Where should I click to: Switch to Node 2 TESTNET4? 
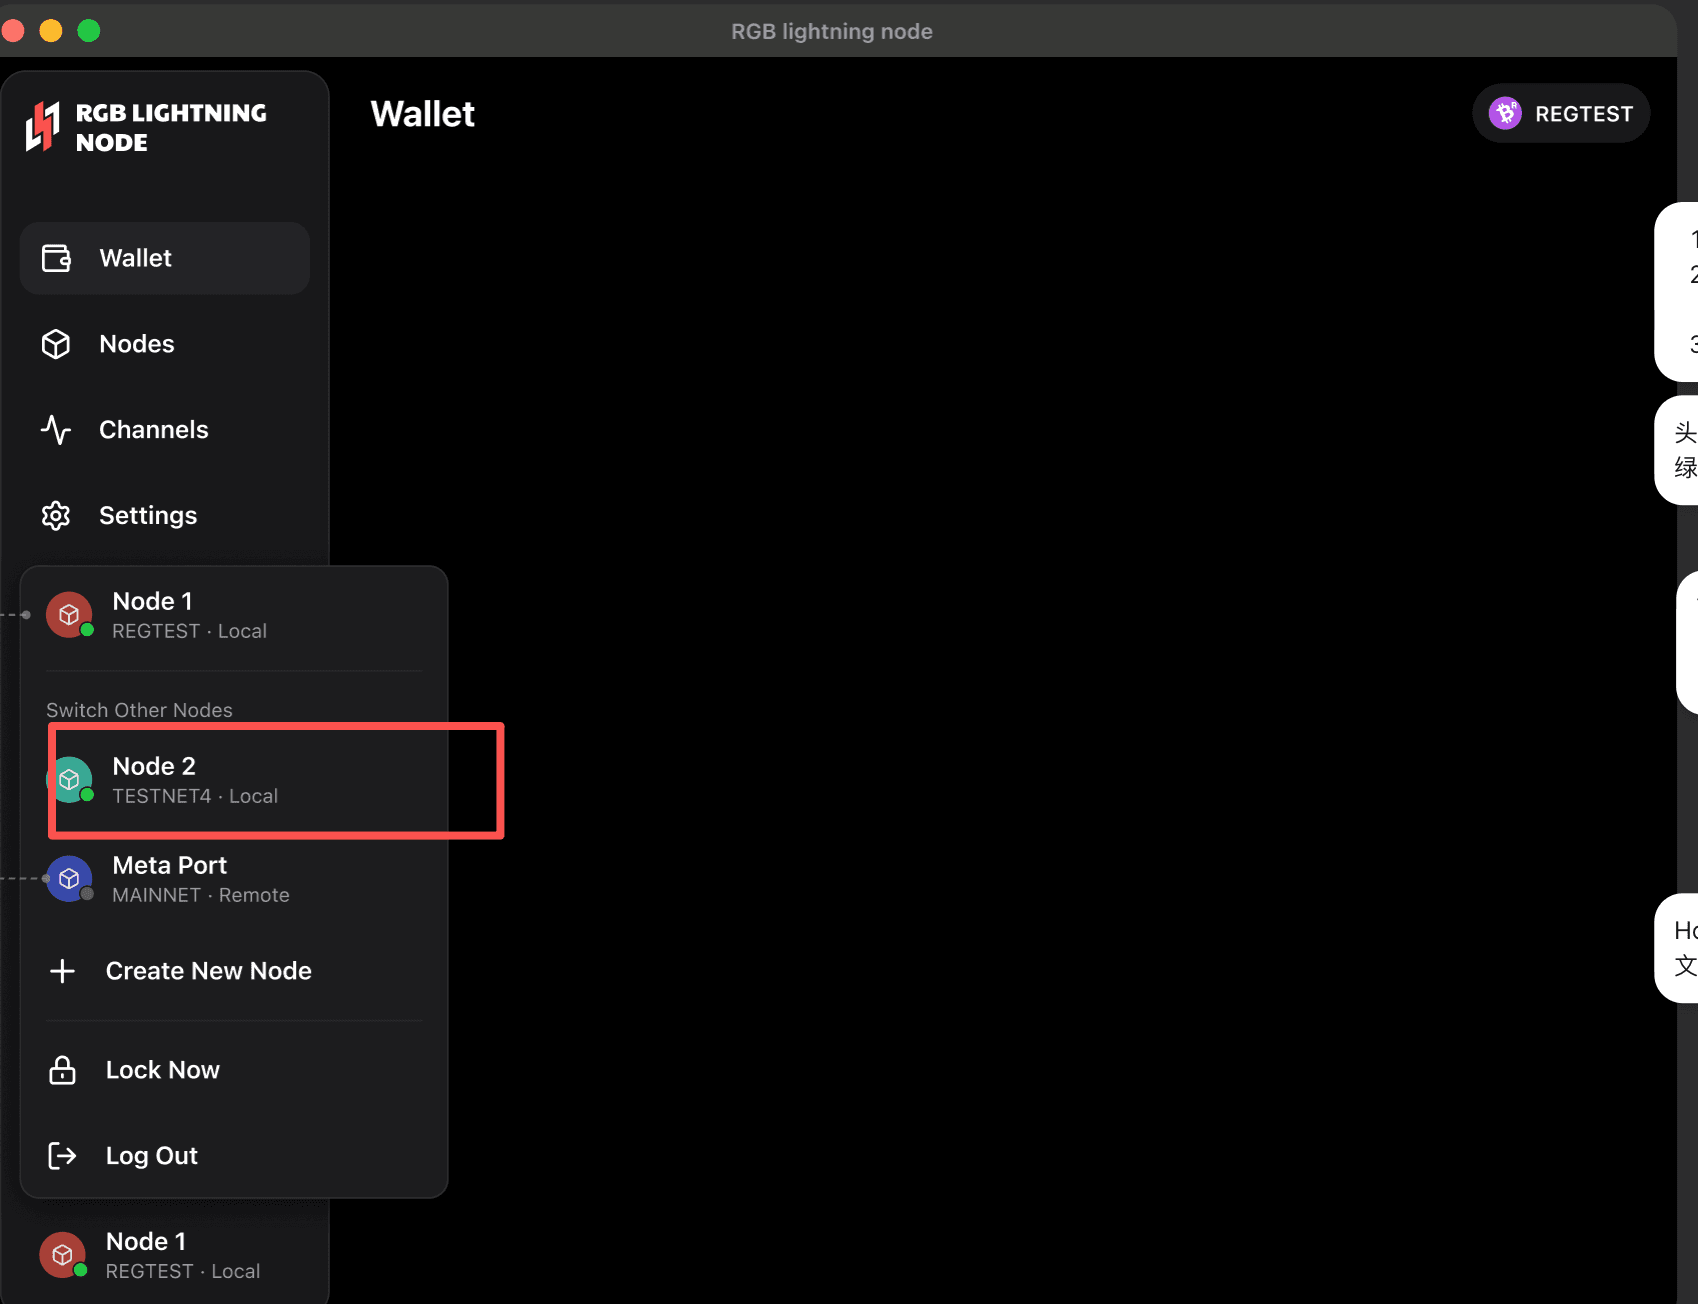234,780
